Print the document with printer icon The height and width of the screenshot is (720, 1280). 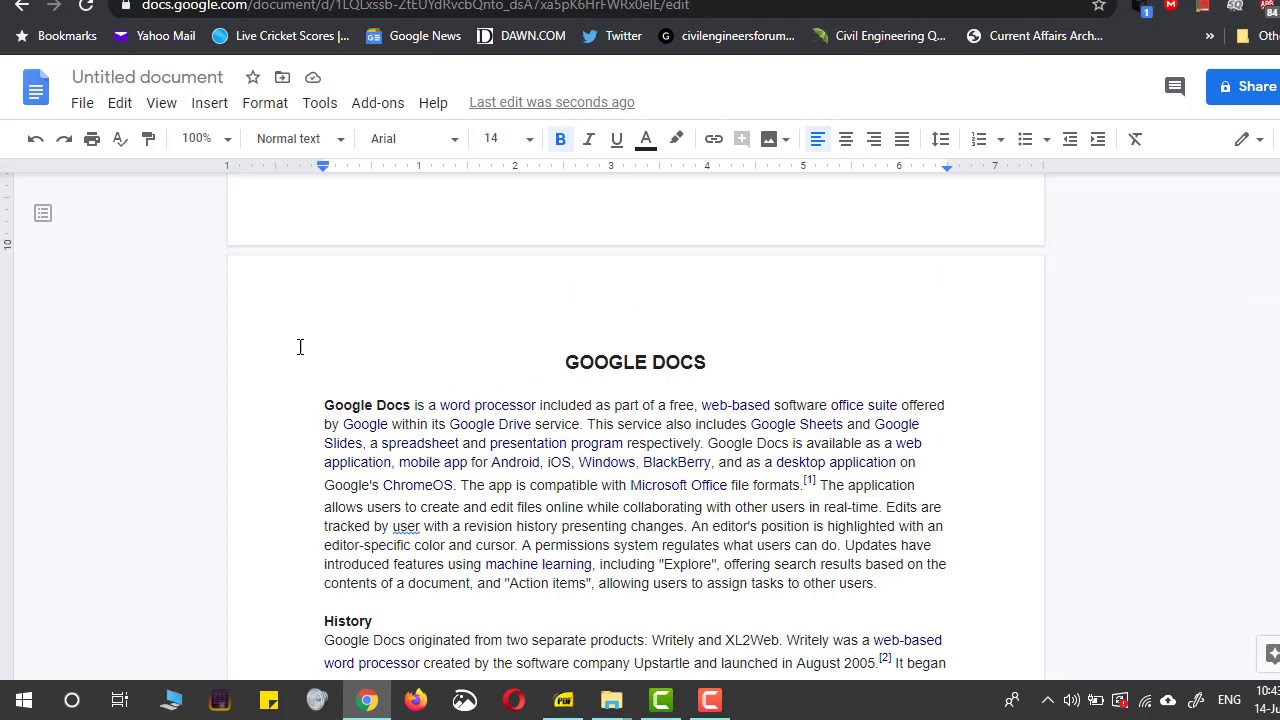pos(92,139)
